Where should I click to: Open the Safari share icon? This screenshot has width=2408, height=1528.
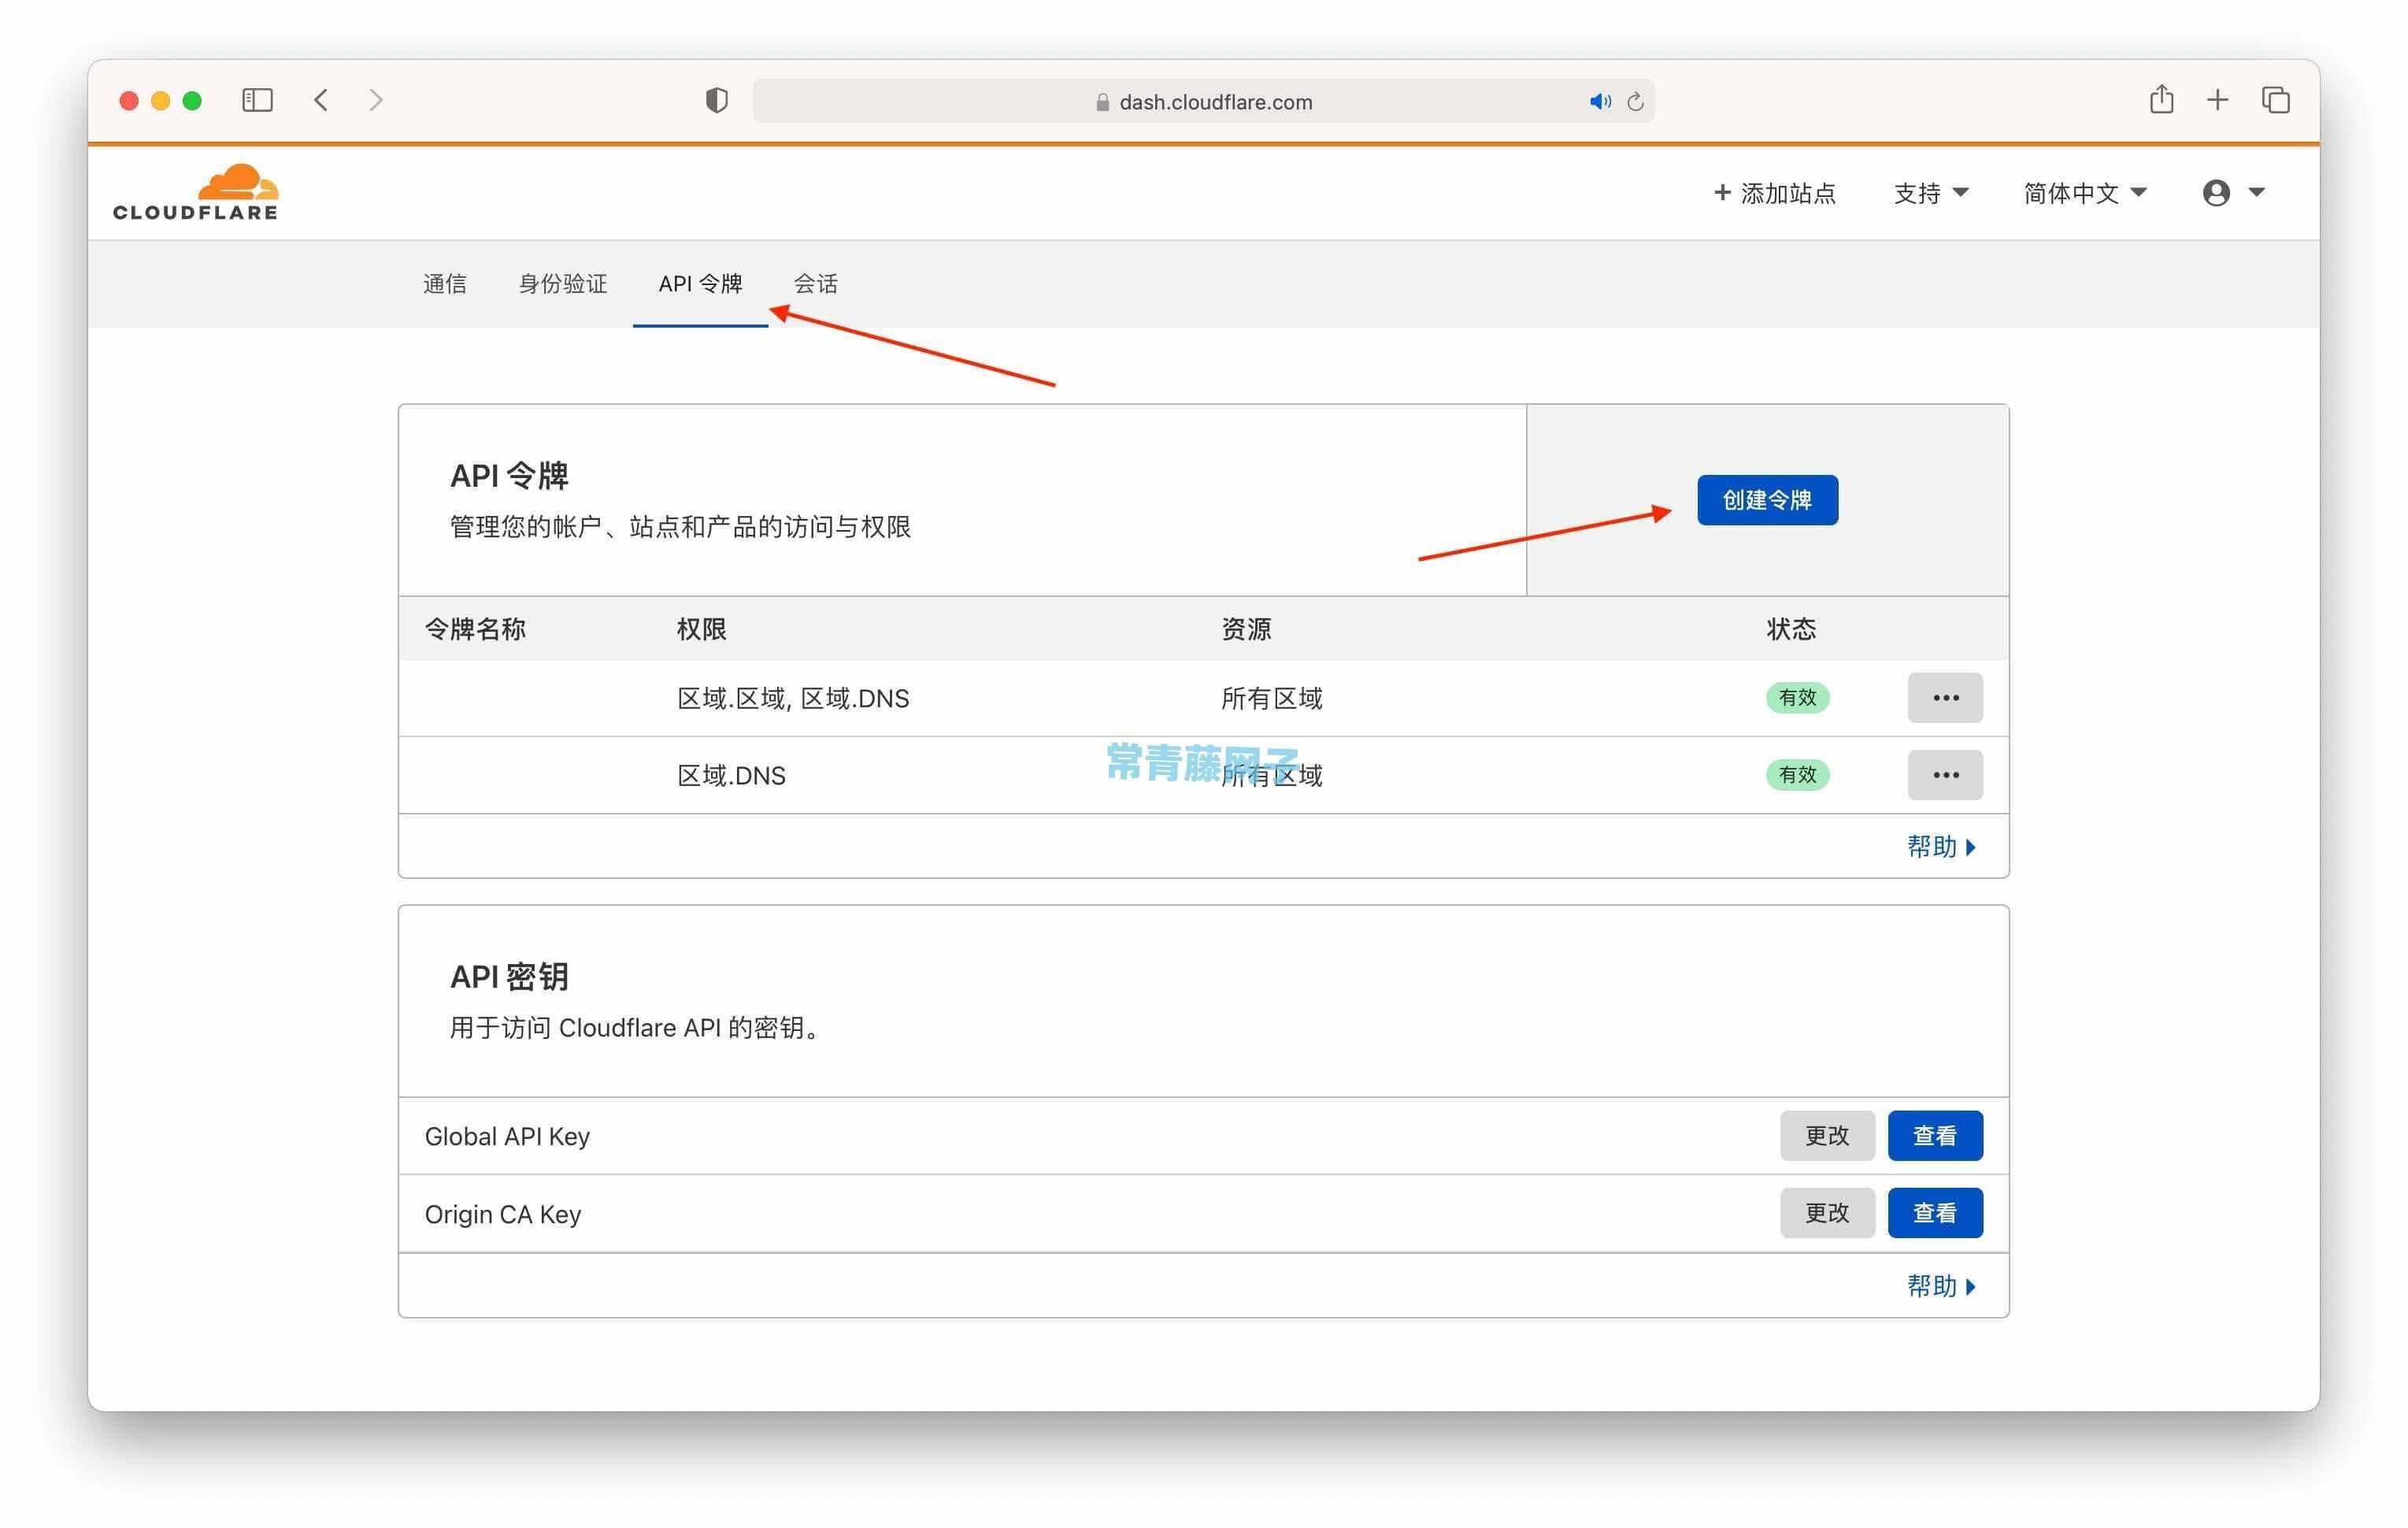click(2161, 99)
